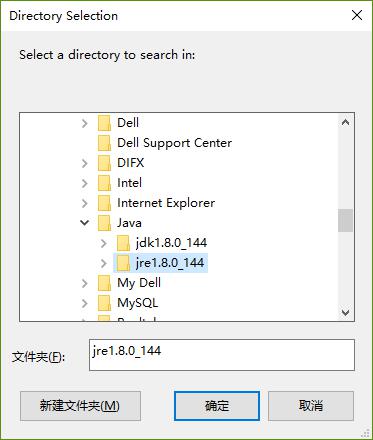Collapse the Java folder tree node
Image resolution: width=373 pixels, height=440 pixels.
pos(85,222)
